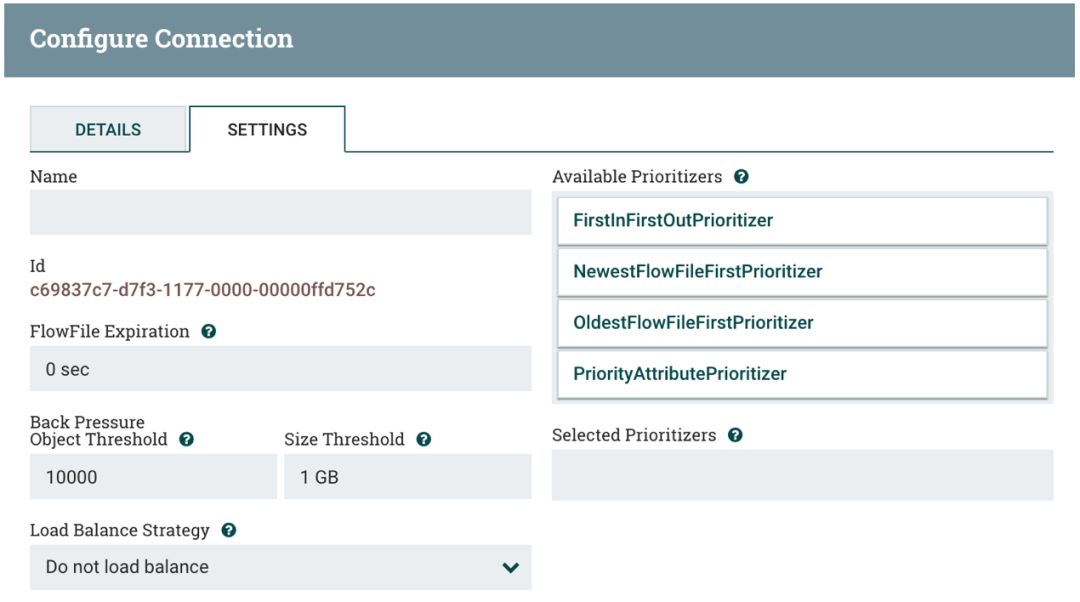
Task: Click the FlowFile Expiration field
Action: tap(280, 369)
